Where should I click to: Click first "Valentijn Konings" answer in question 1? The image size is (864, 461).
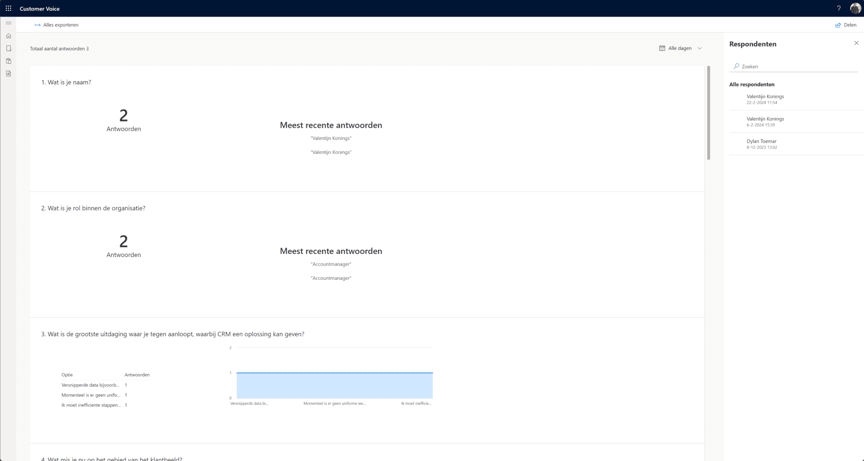pos(331,138)
